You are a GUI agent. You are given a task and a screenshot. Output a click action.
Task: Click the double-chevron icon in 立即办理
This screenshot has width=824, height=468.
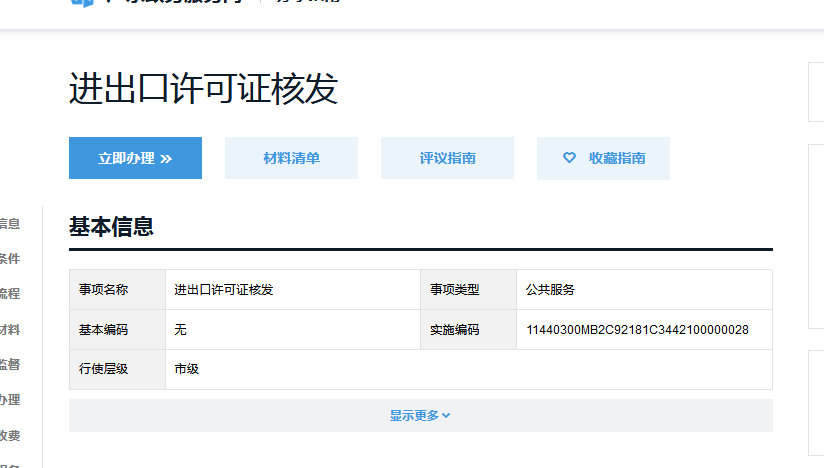(x=166, y=158)
